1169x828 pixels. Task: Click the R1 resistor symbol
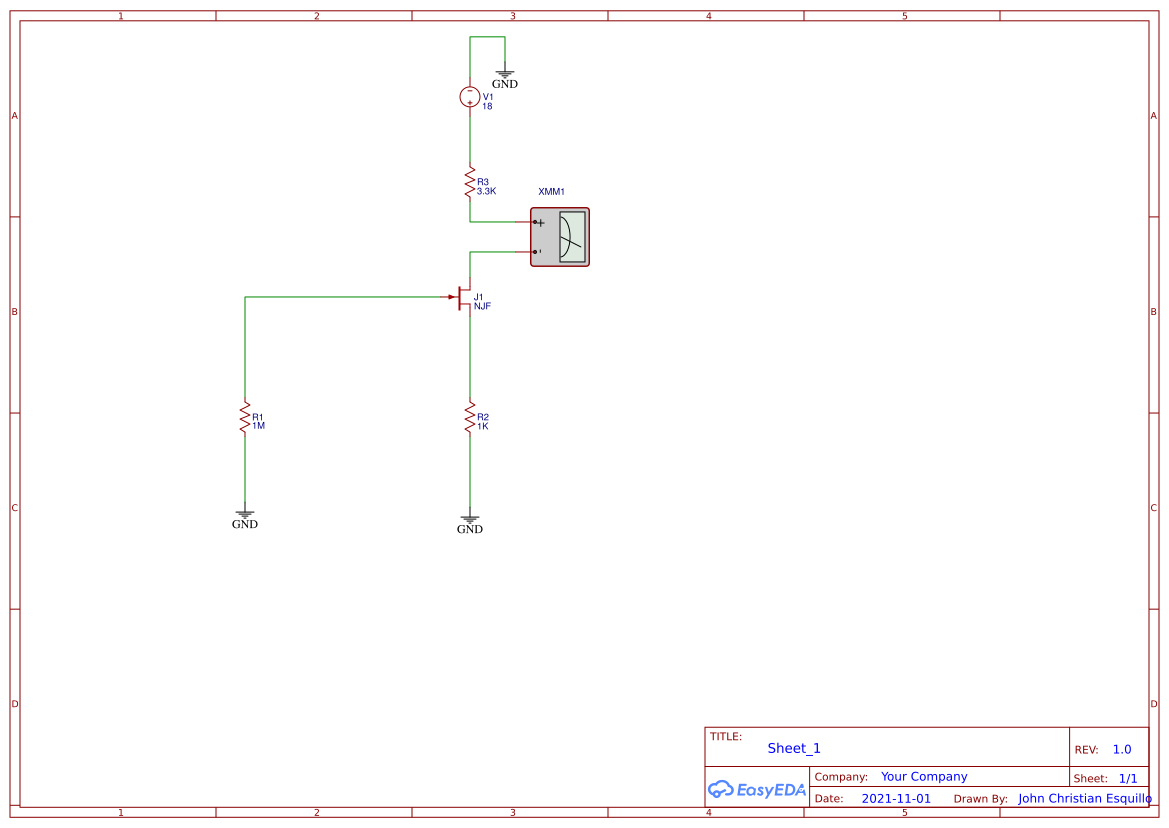tap(245, 418)
